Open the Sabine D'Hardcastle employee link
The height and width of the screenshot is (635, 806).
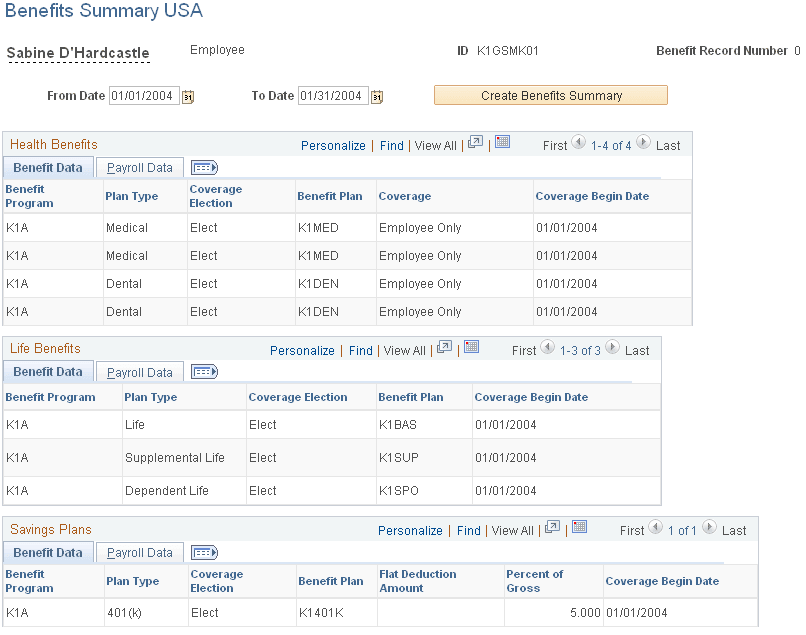pos(77,52)
